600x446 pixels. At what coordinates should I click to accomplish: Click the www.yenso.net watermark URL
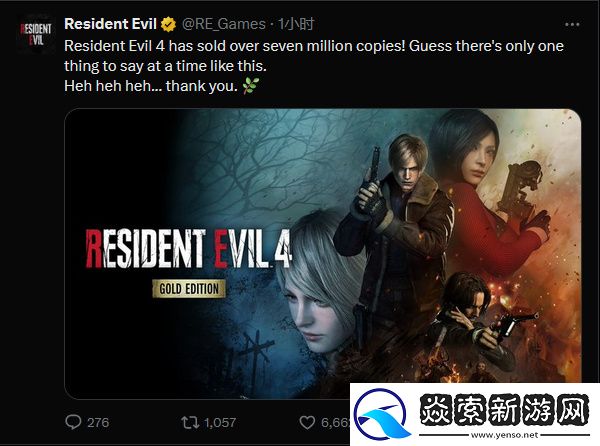point(504,435)
